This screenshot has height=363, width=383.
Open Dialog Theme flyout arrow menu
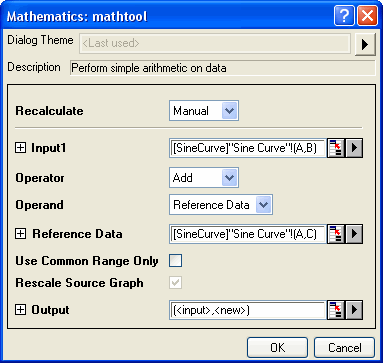click(365, 44)
